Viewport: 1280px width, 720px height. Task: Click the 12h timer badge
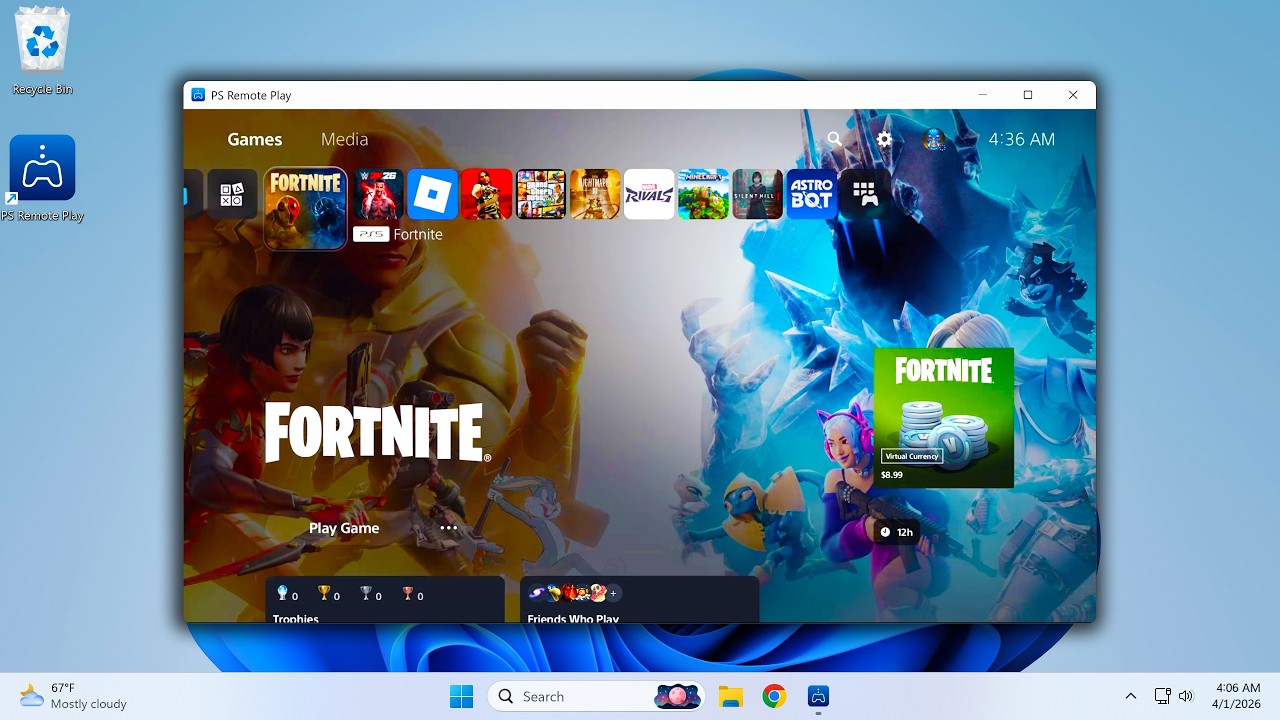(896, 532)
